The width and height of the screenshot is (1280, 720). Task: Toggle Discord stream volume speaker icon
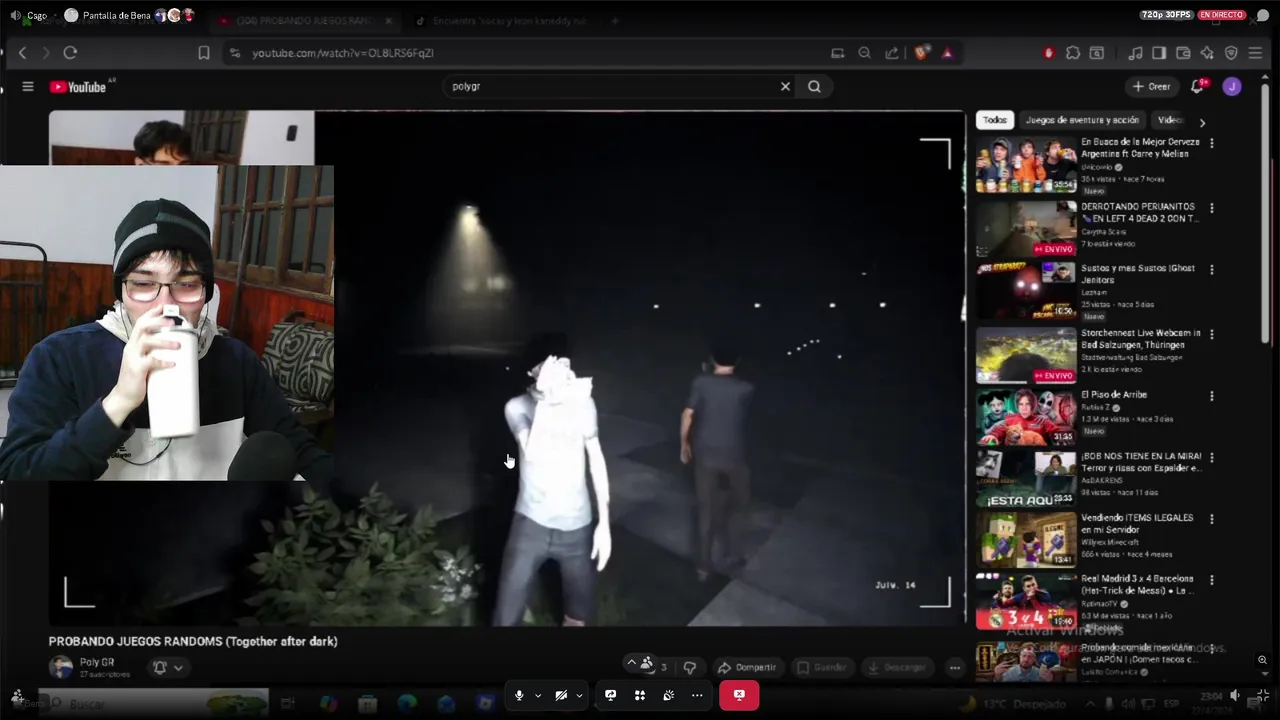(x=1235, y=695)
